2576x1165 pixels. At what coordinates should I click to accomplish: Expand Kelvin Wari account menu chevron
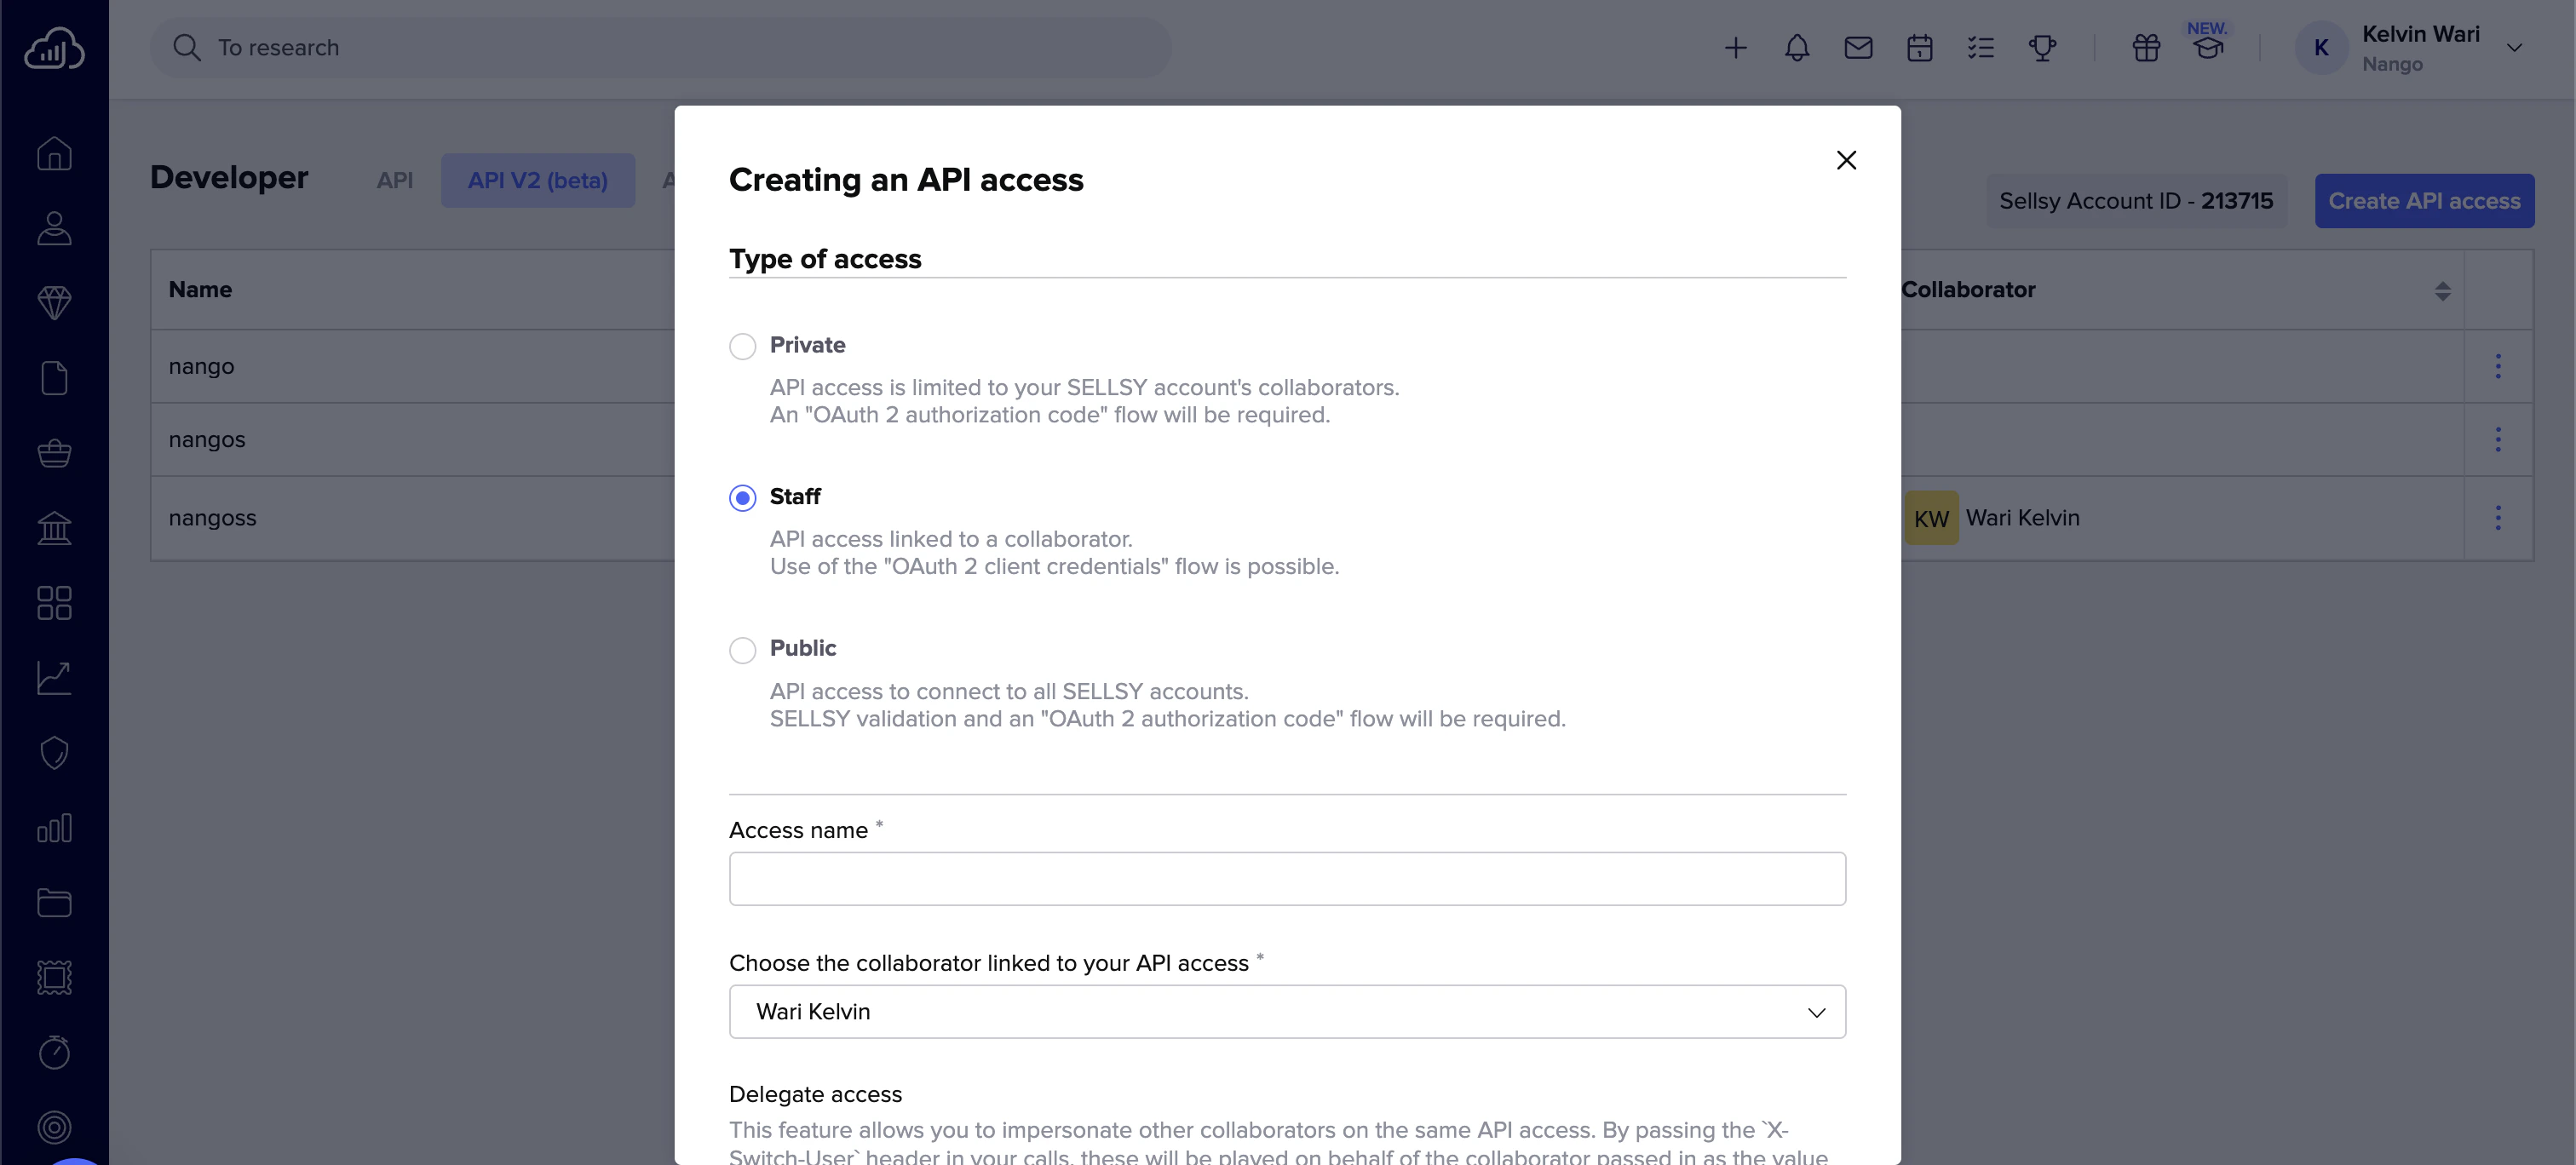pyautogui.click(x=2513, y=48)
